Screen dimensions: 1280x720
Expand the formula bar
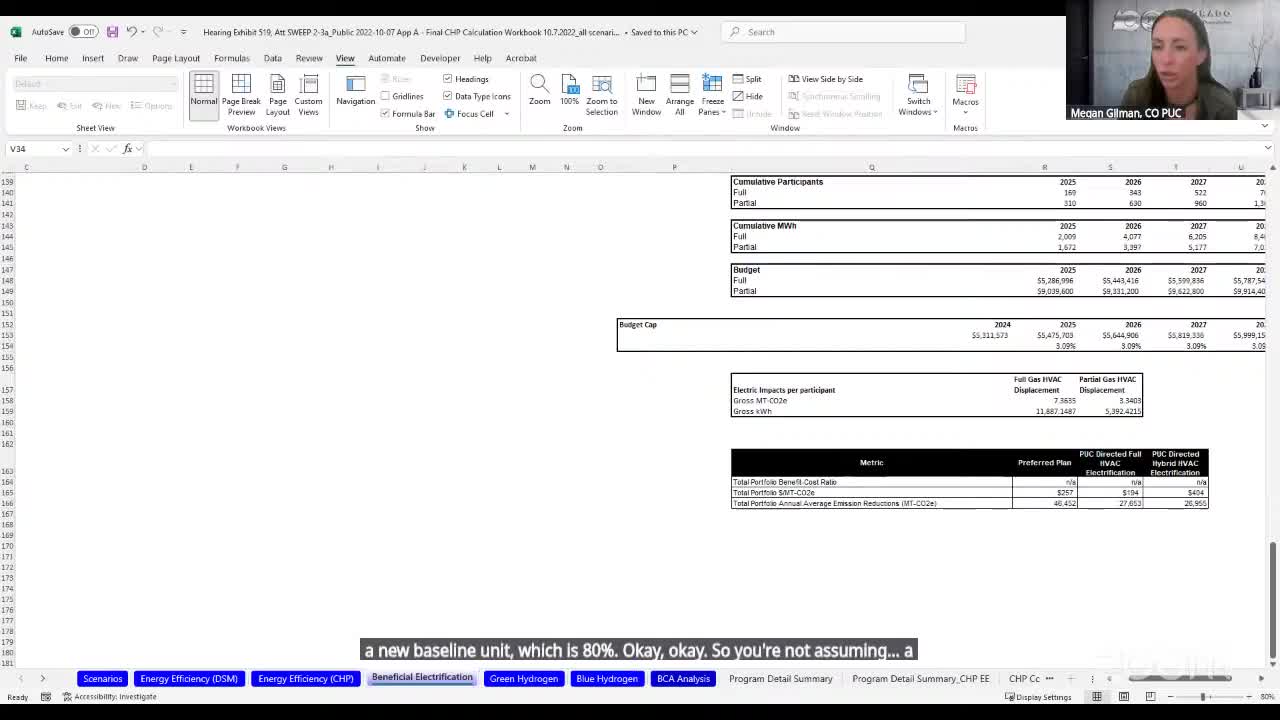1267,149
